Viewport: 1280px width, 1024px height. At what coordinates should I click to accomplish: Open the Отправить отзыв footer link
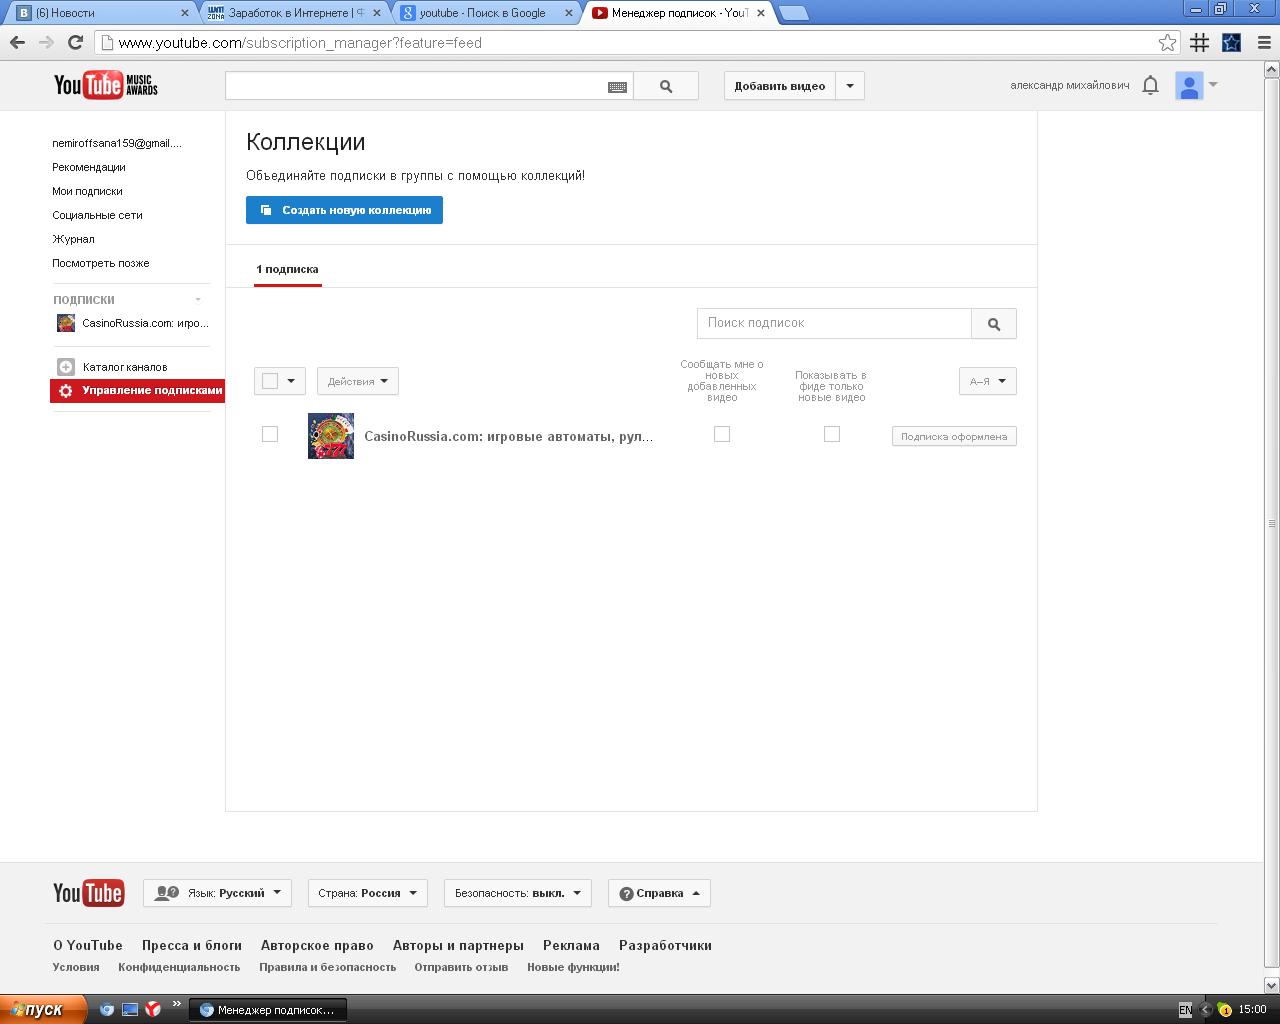pyautogui.click(x=461, y=967)
